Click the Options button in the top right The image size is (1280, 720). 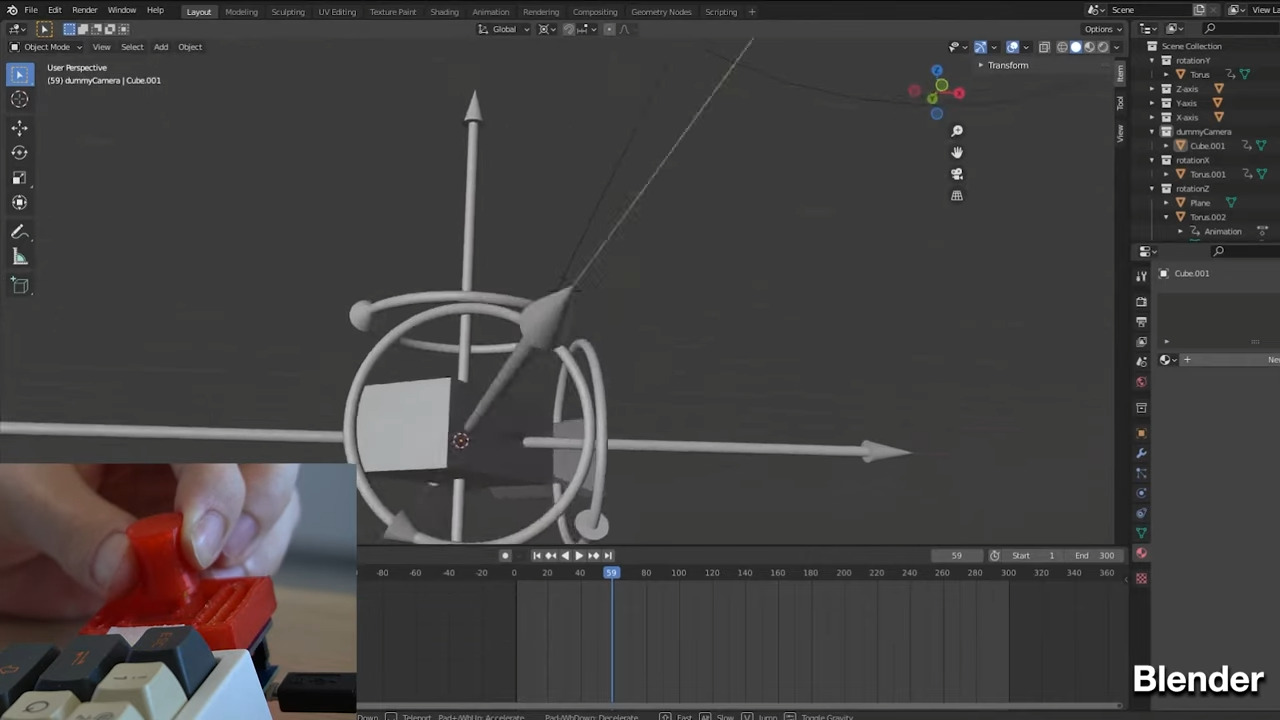[1098, 28]
